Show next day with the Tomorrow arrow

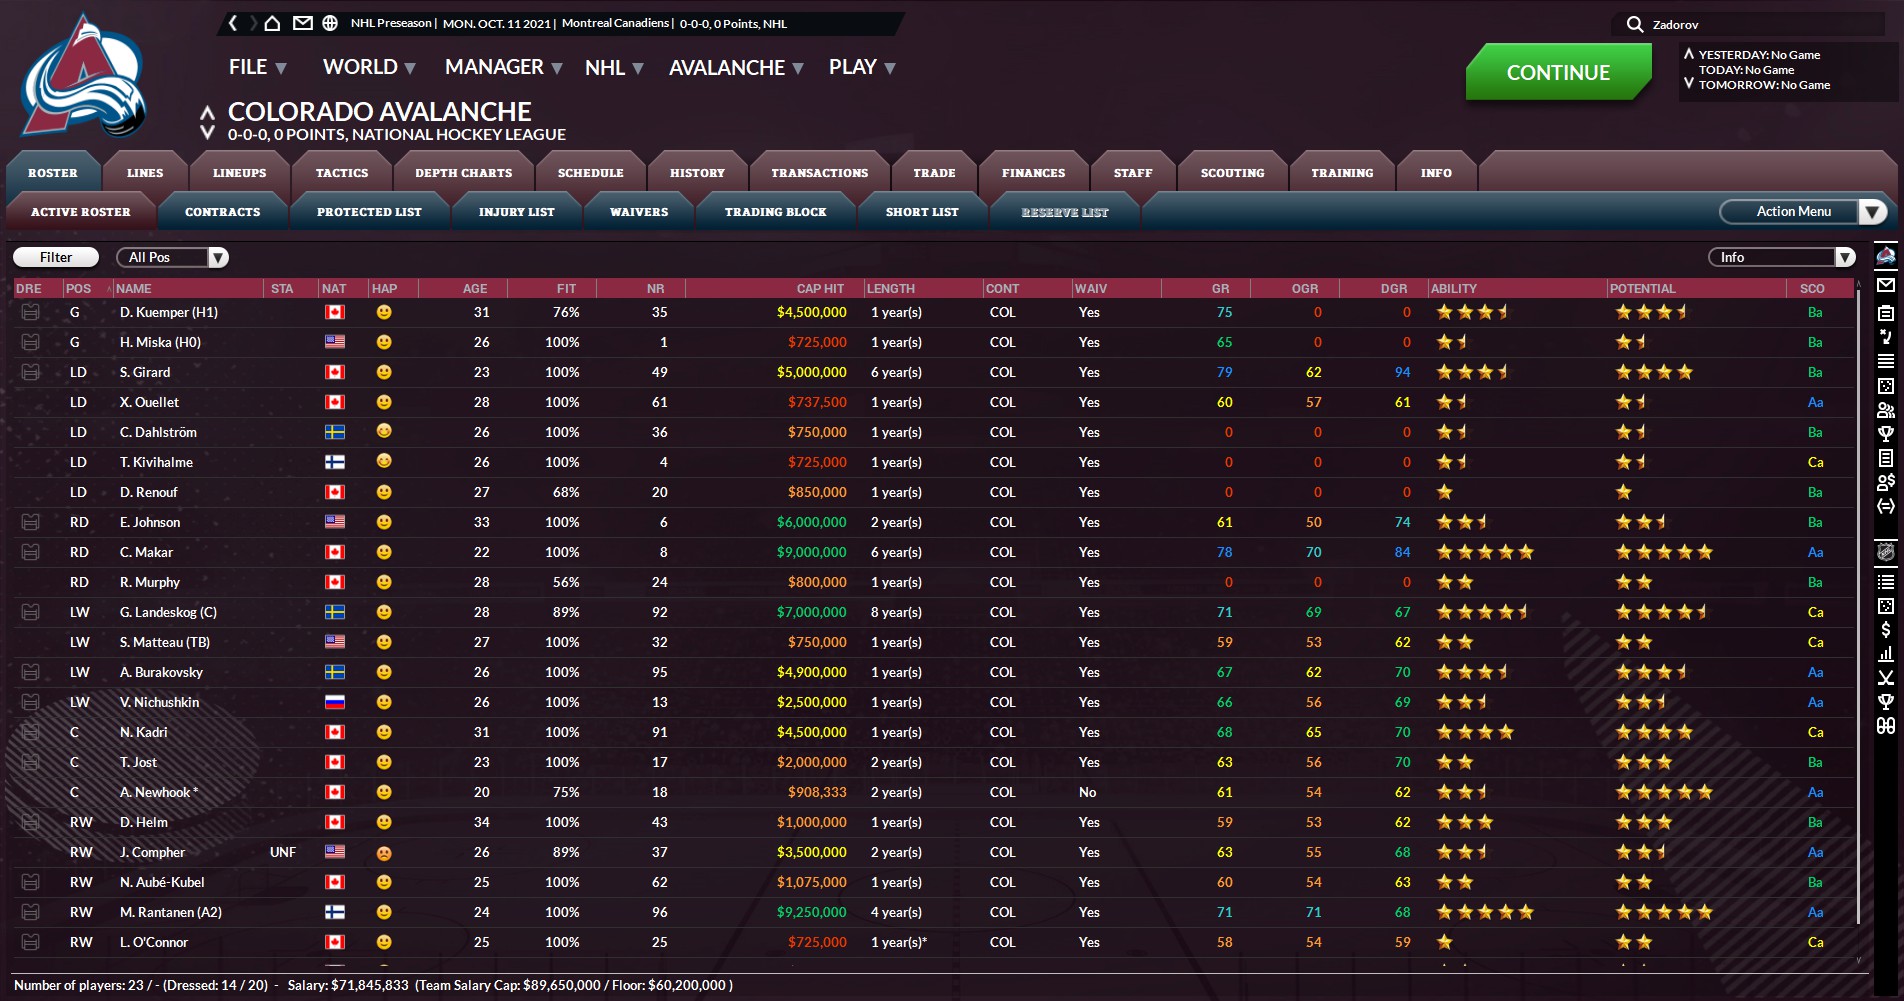coord(1689,84)
